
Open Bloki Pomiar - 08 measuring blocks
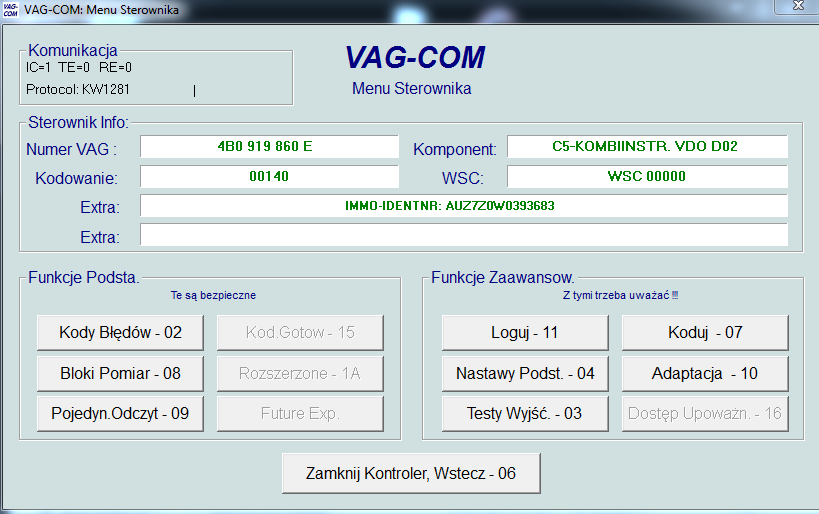pyautogui.click(x=120, y=373)
